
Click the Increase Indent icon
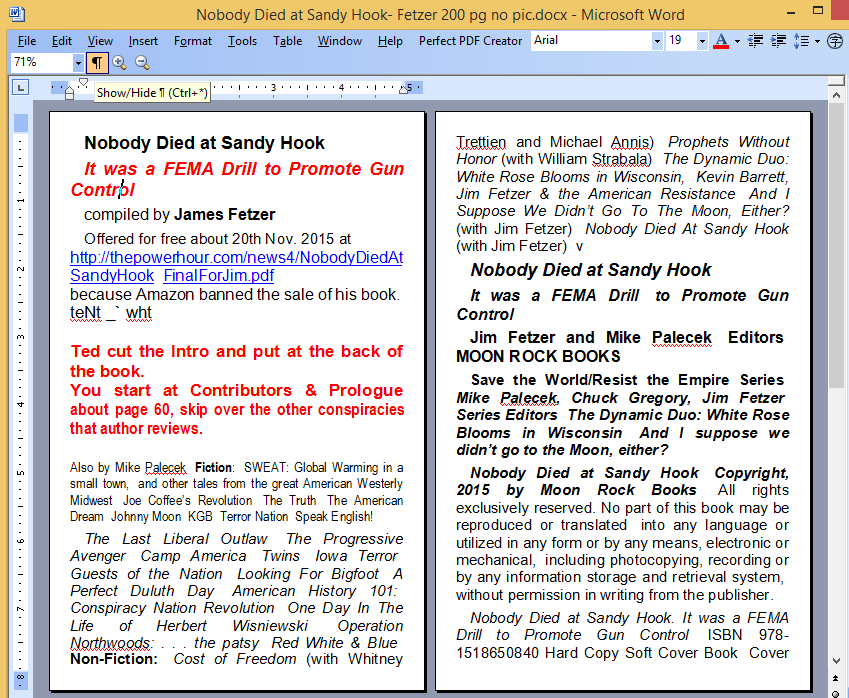coord(779,41)
